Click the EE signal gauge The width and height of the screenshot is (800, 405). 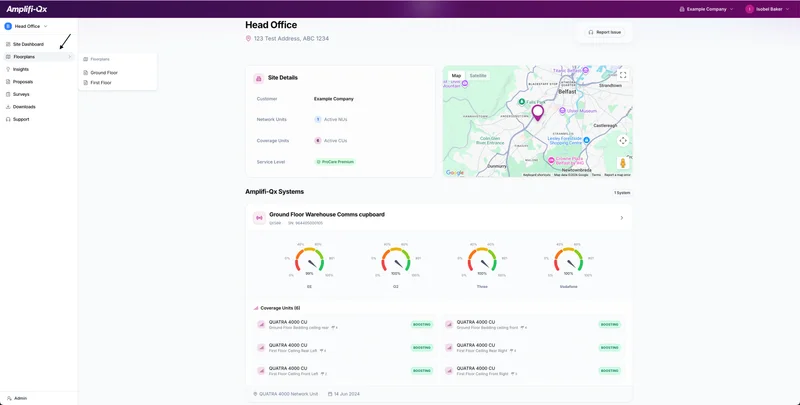[x=309, y=264]
